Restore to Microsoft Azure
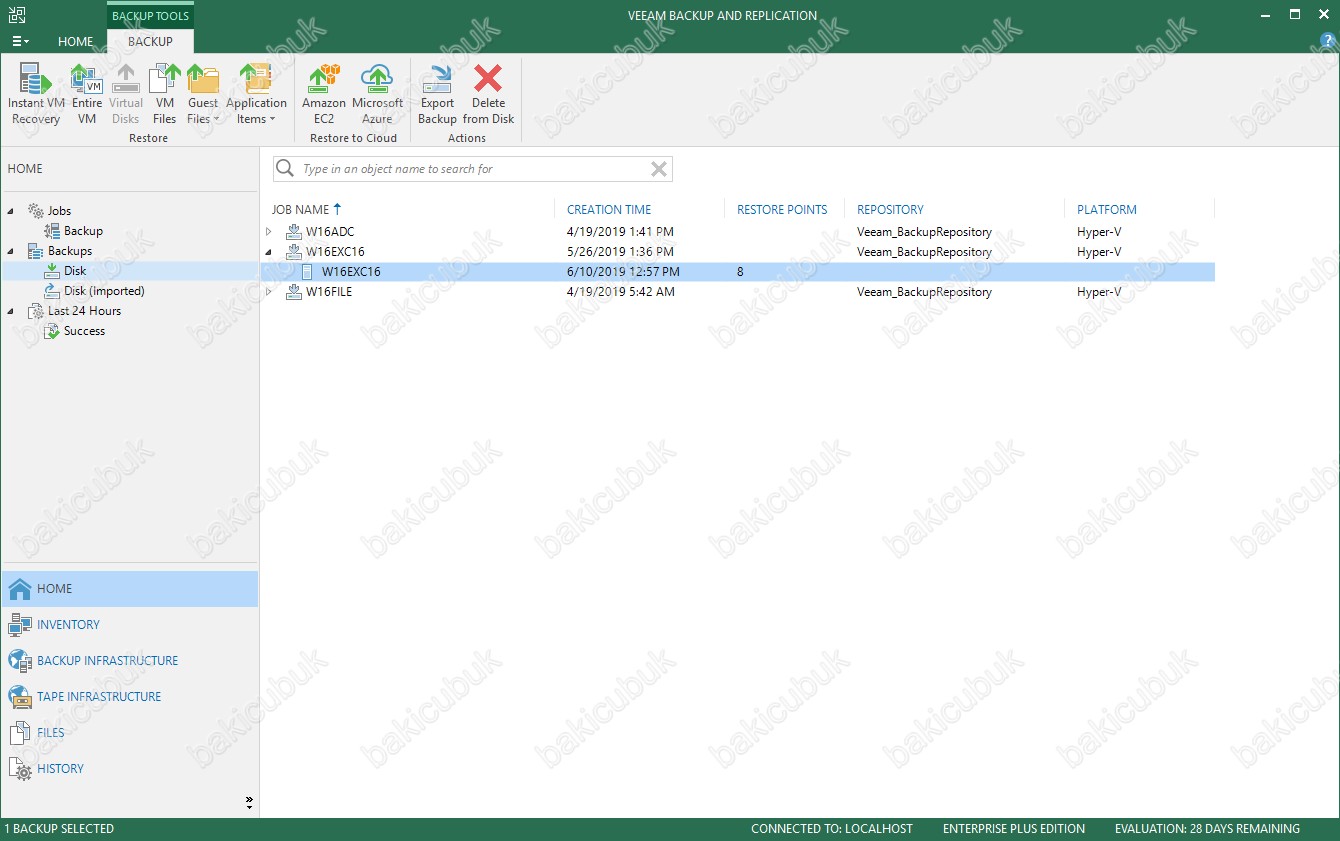 point(377,95)
